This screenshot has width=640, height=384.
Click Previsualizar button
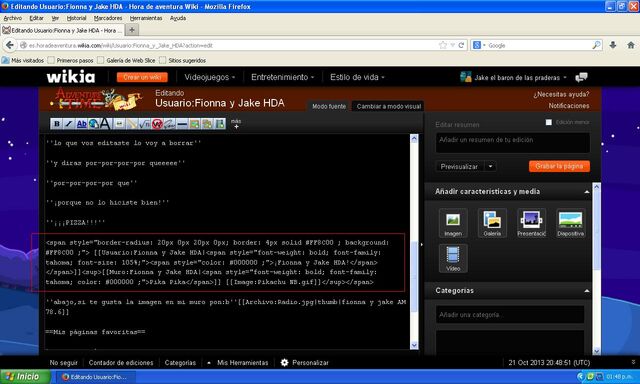pyautogui.click(x=459, y=166)
